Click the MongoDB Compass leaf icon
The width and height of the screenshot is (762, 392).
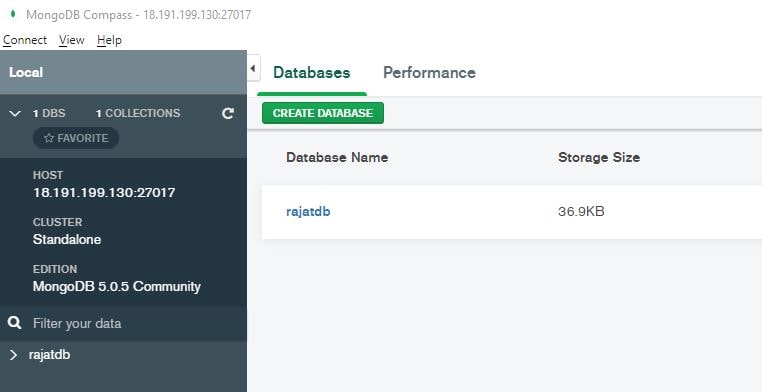click(x=13, y=14)
